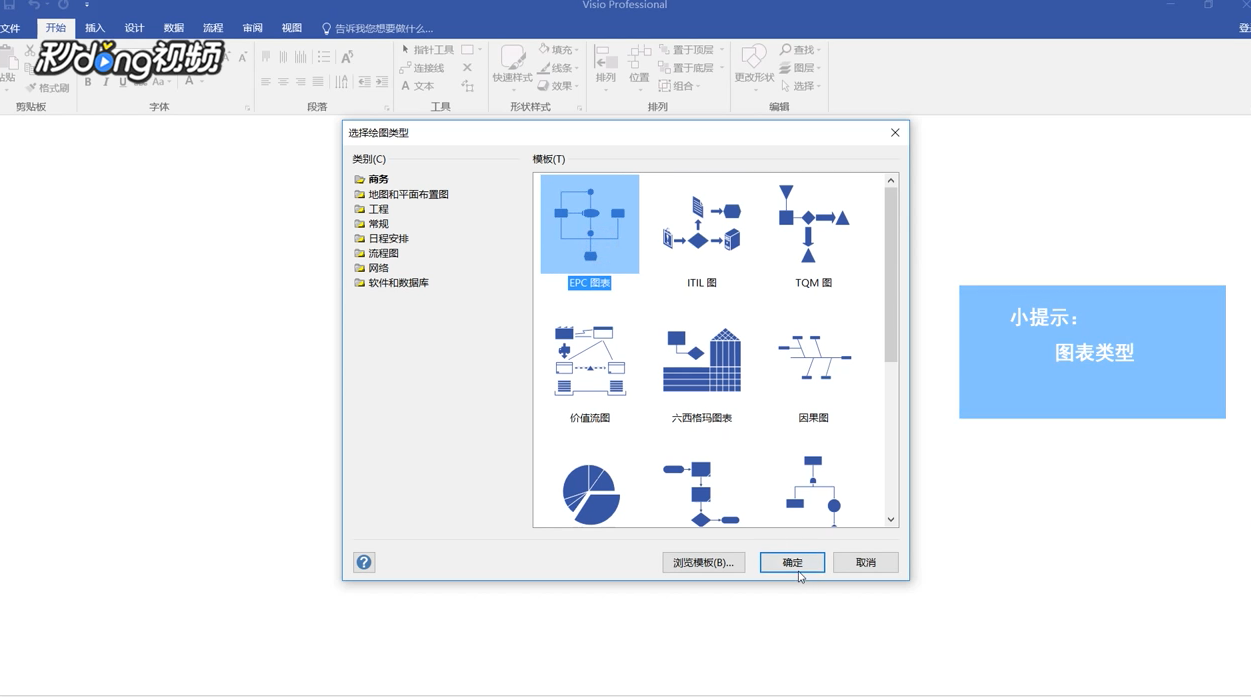
Task: Open the 常规 category folder
Action: pos(372,224)
